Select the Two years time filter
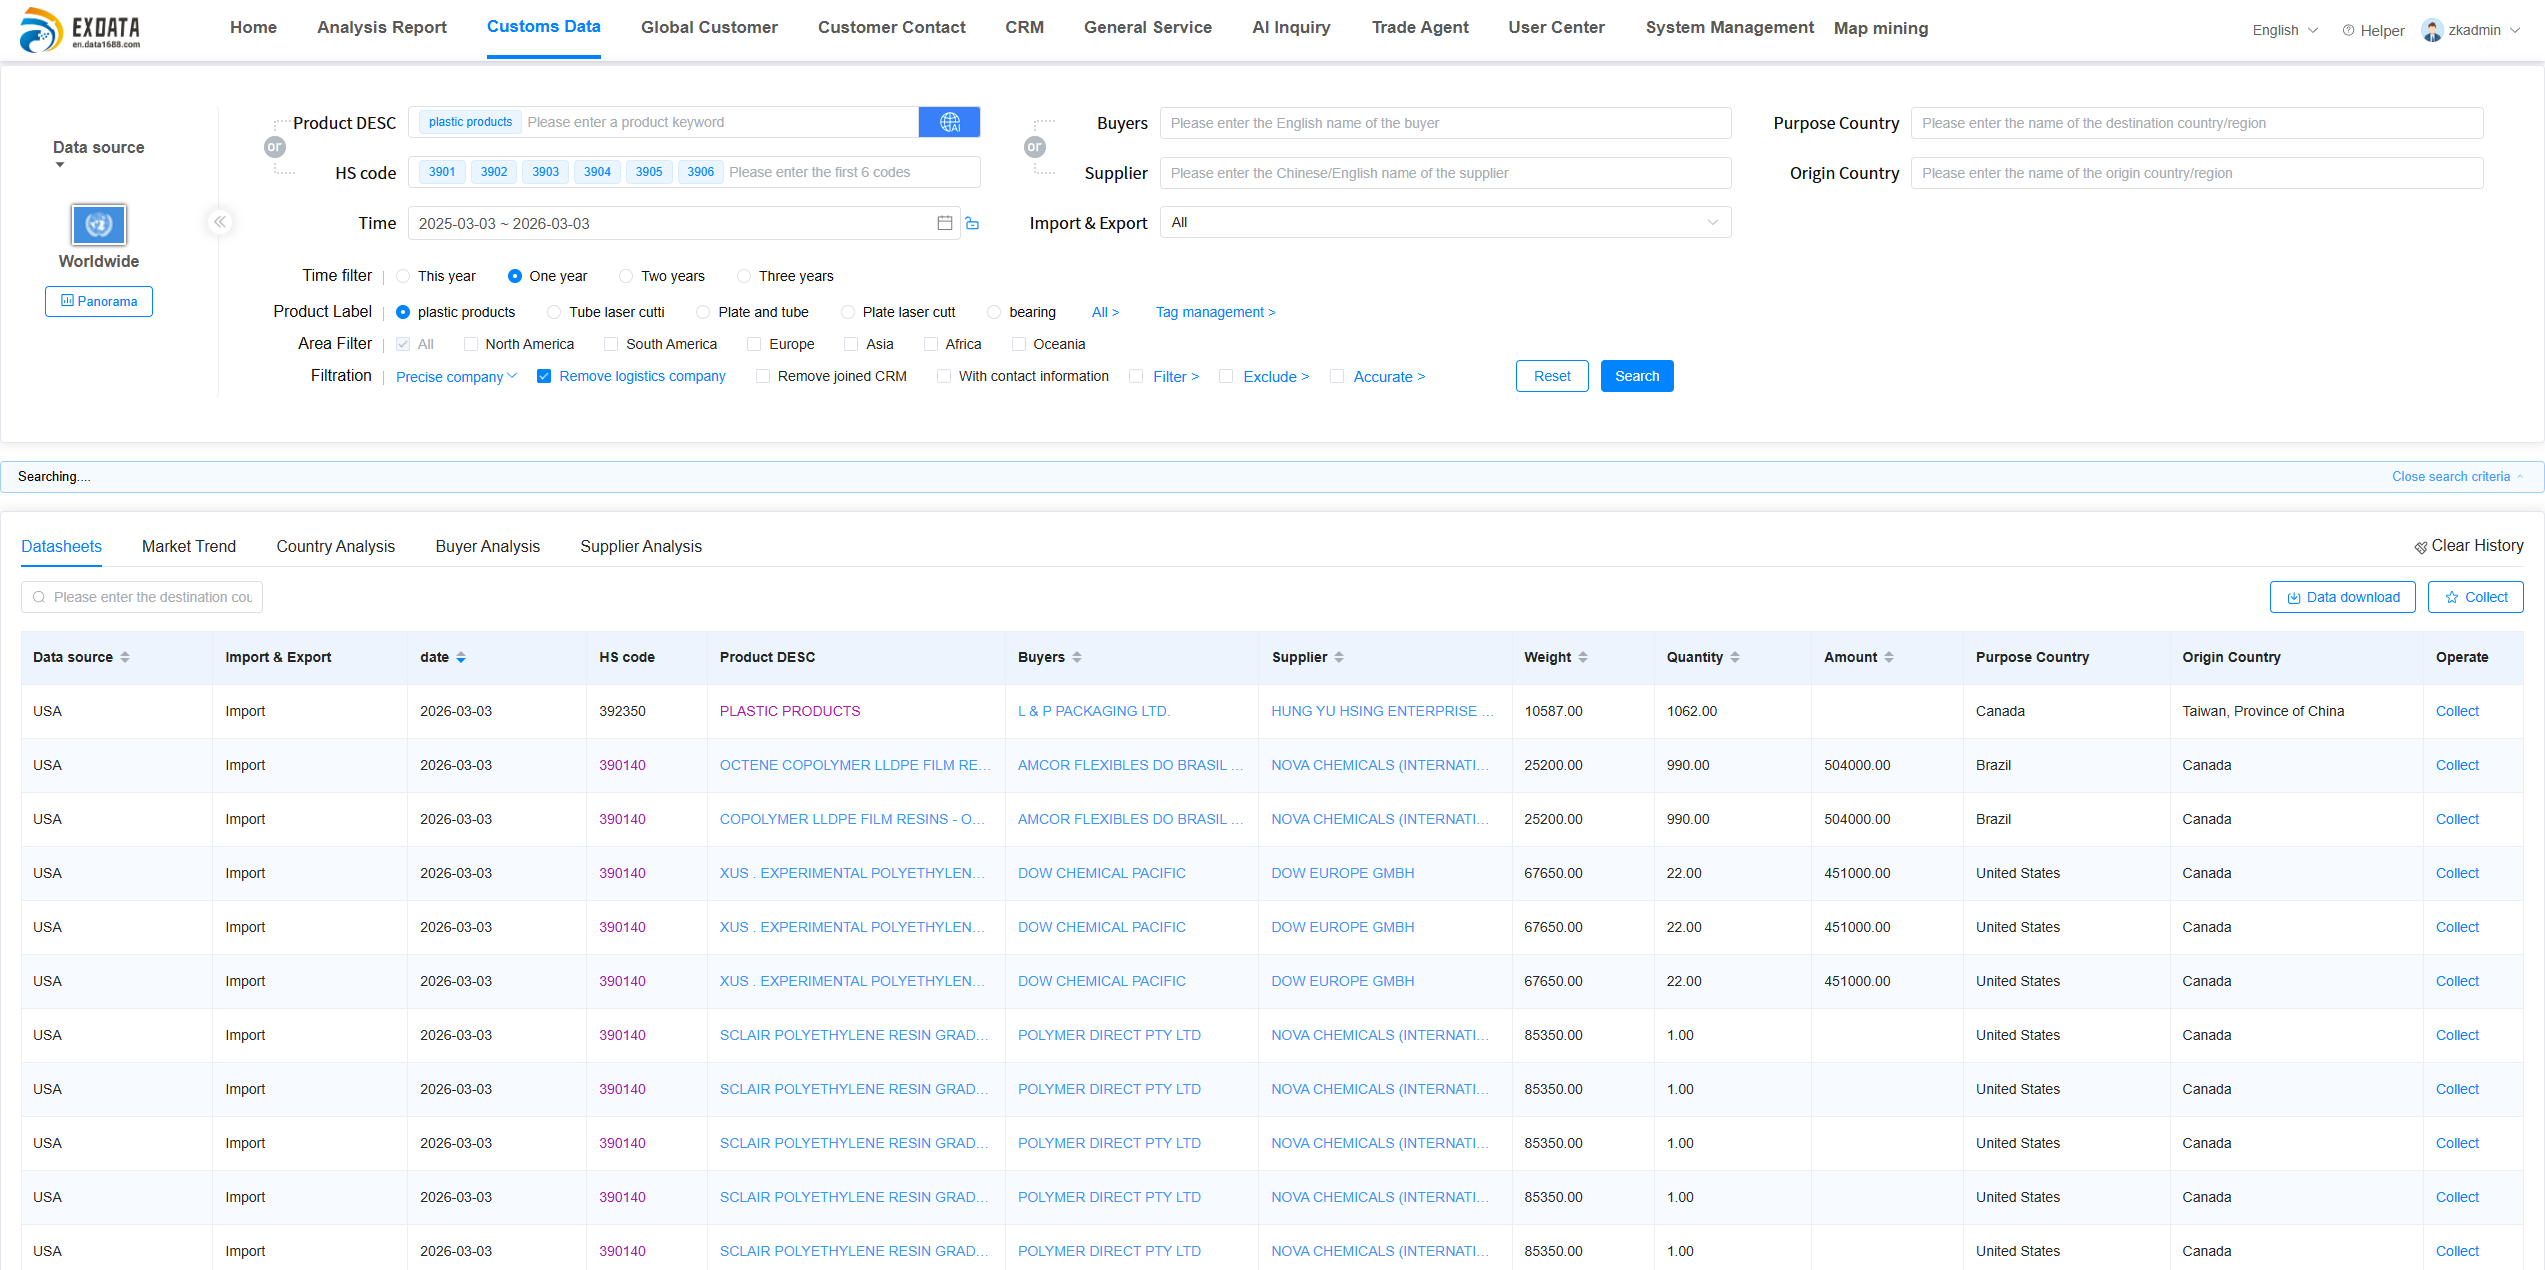The image size is (2545, 1270). pyautogui.click(x=626, y=276)
